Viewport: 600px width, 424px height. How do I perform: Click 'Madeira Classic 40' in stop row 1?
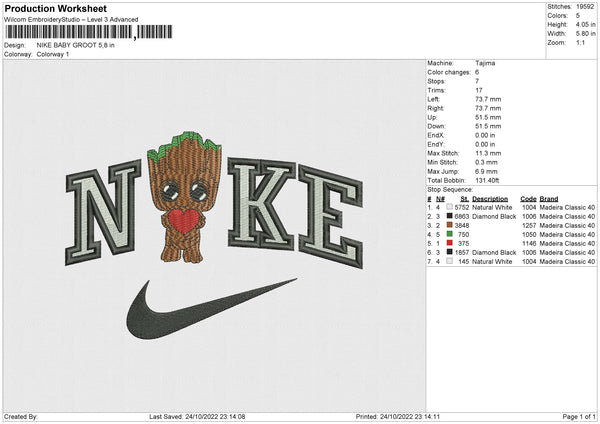[x=567, y=207]
